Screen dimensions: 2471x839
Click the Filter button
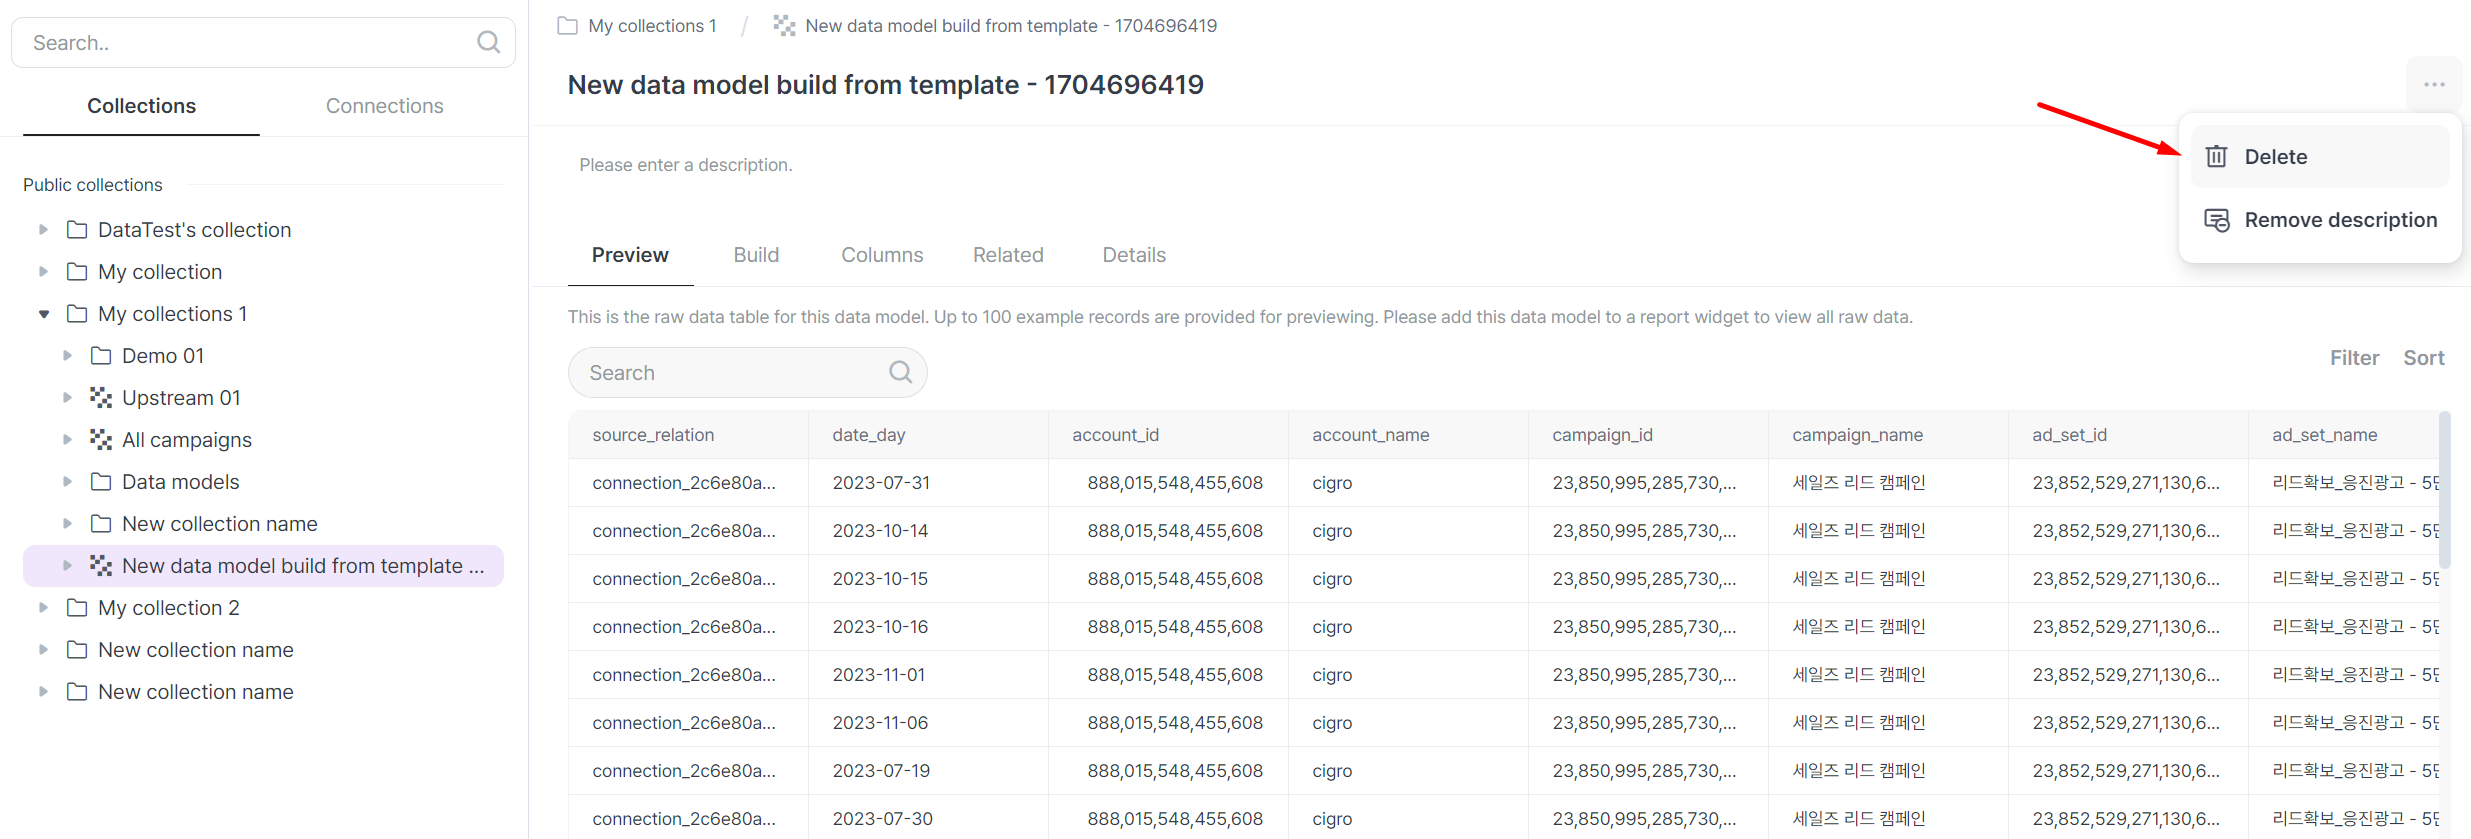(x=2353, y=358)
